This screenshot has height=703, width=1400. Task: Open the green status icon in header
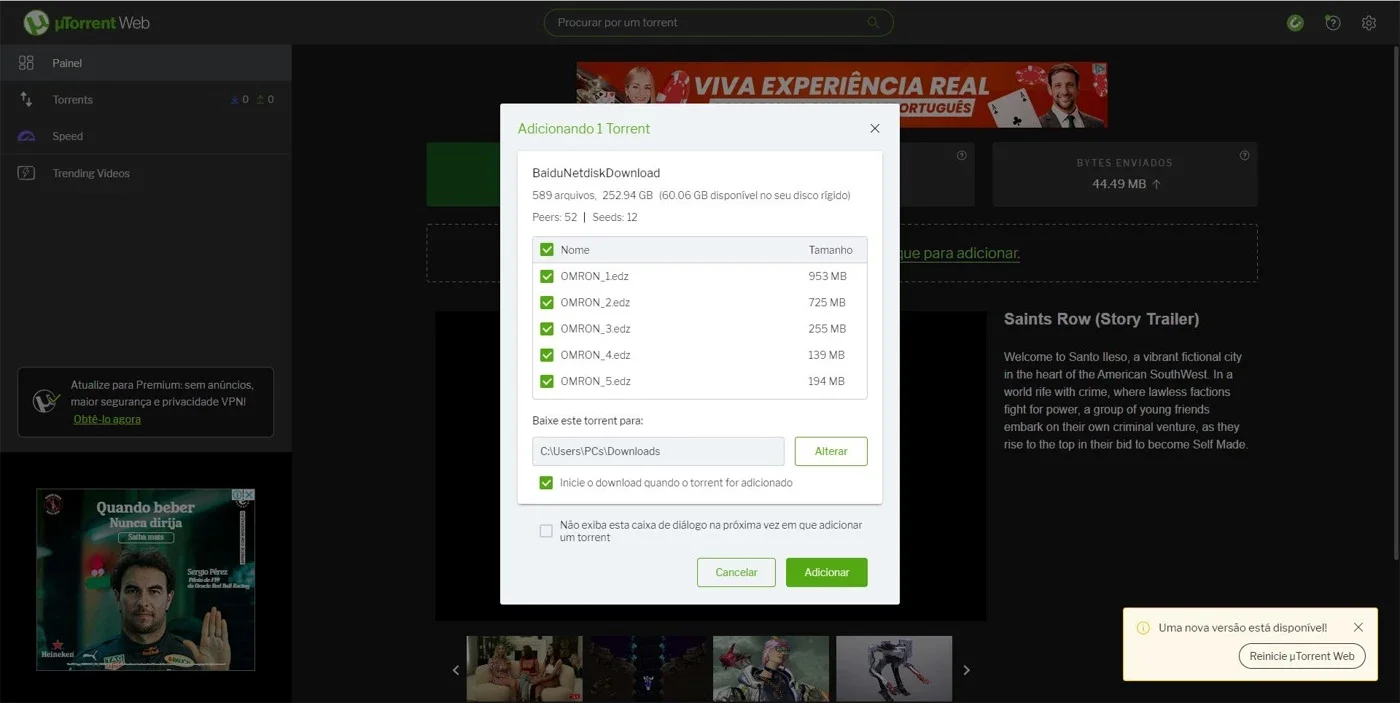(x=1295, y=22)
